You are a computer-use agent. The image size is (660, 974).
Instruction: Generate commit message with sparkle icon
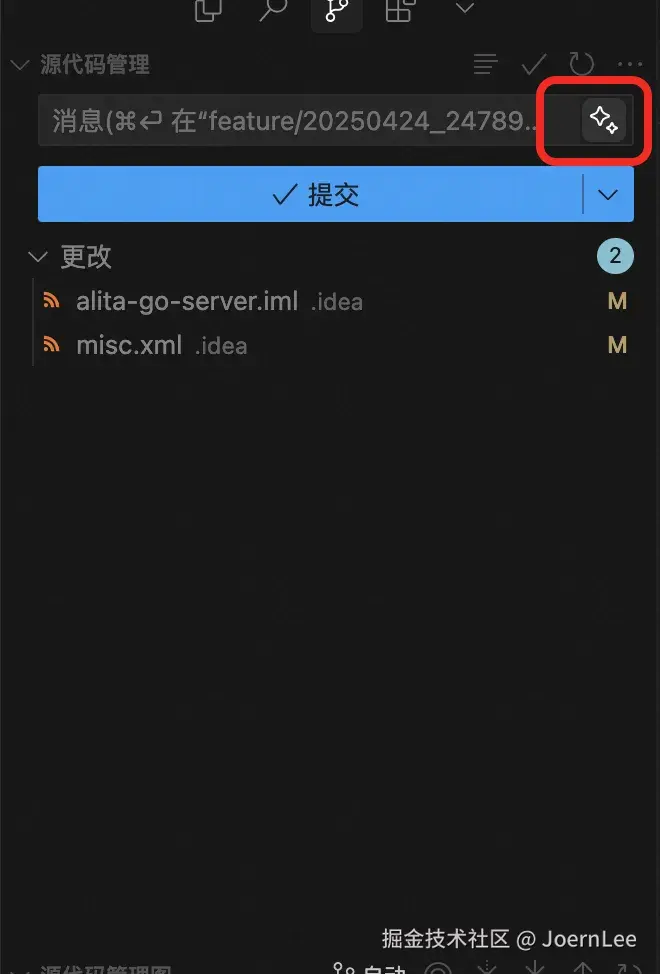click(x=603, y=119)
